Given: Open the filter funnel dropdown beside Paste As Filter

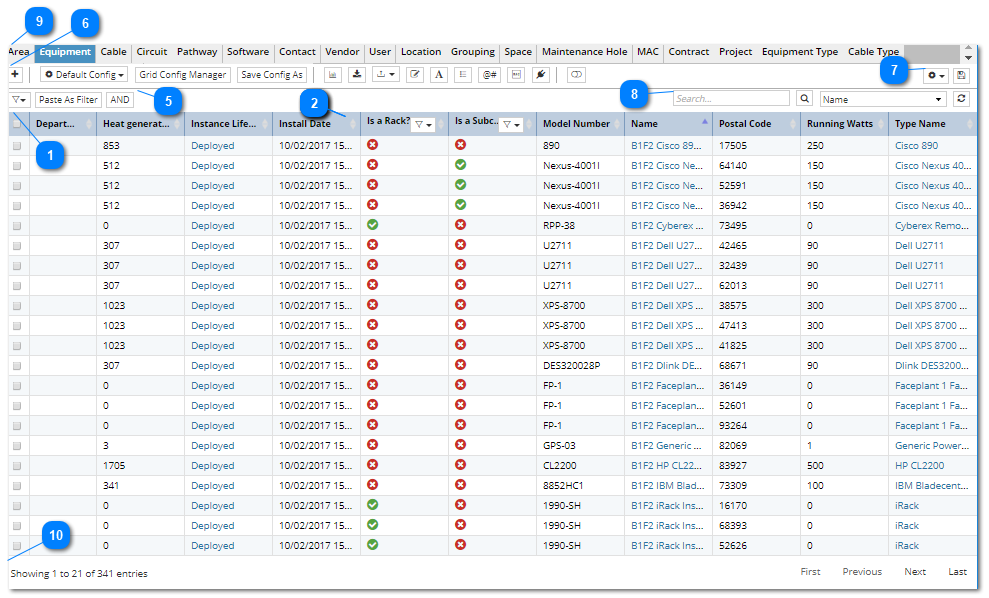Looking at the screenshot, I should coord(20,100).
